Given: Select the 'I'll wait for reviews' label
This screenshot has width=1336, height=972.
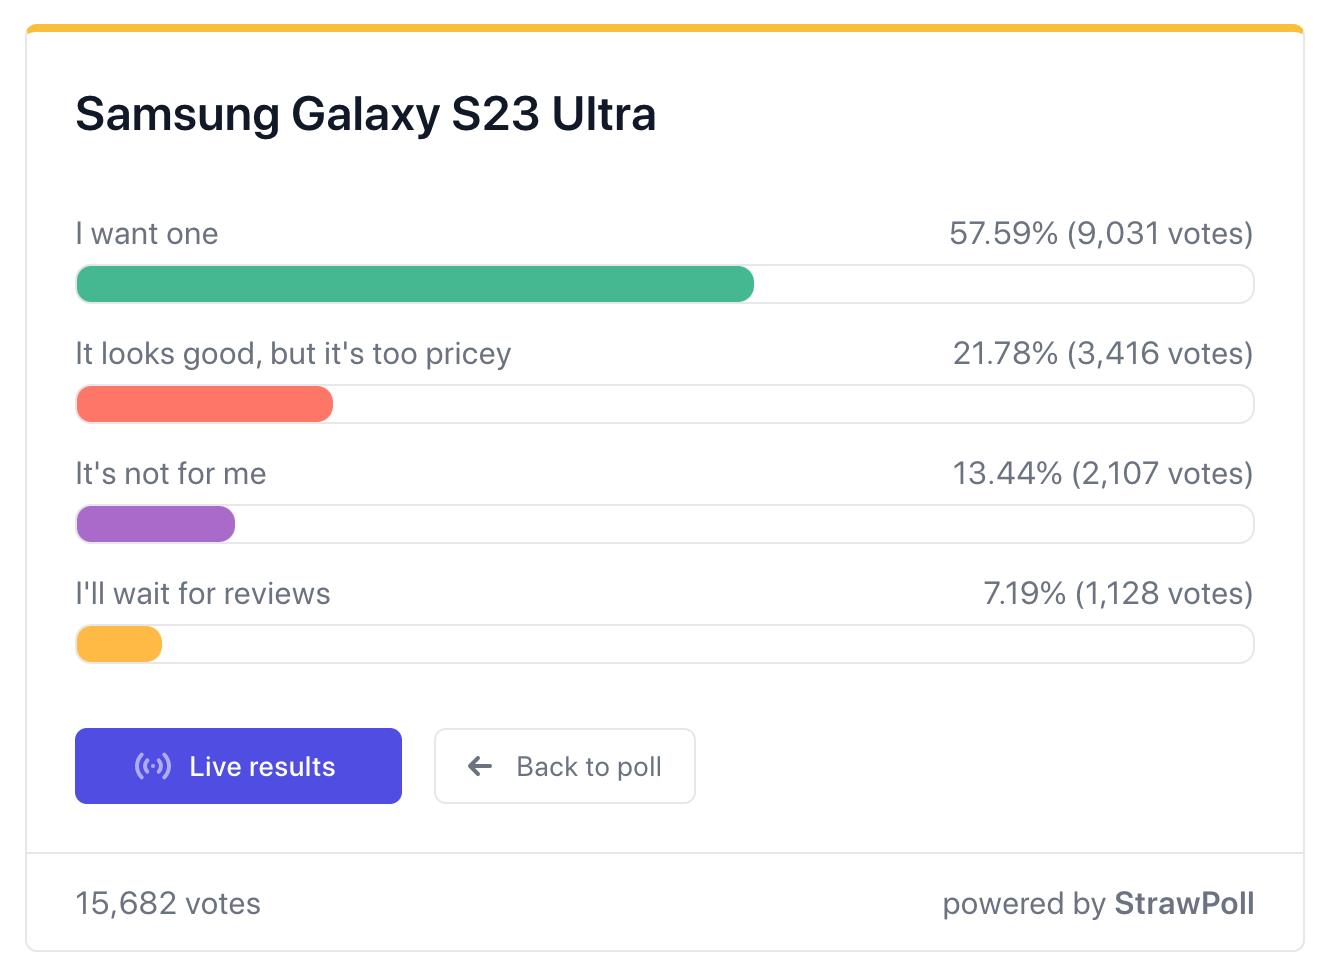Looking at the screenshot, I should [203, 594].
